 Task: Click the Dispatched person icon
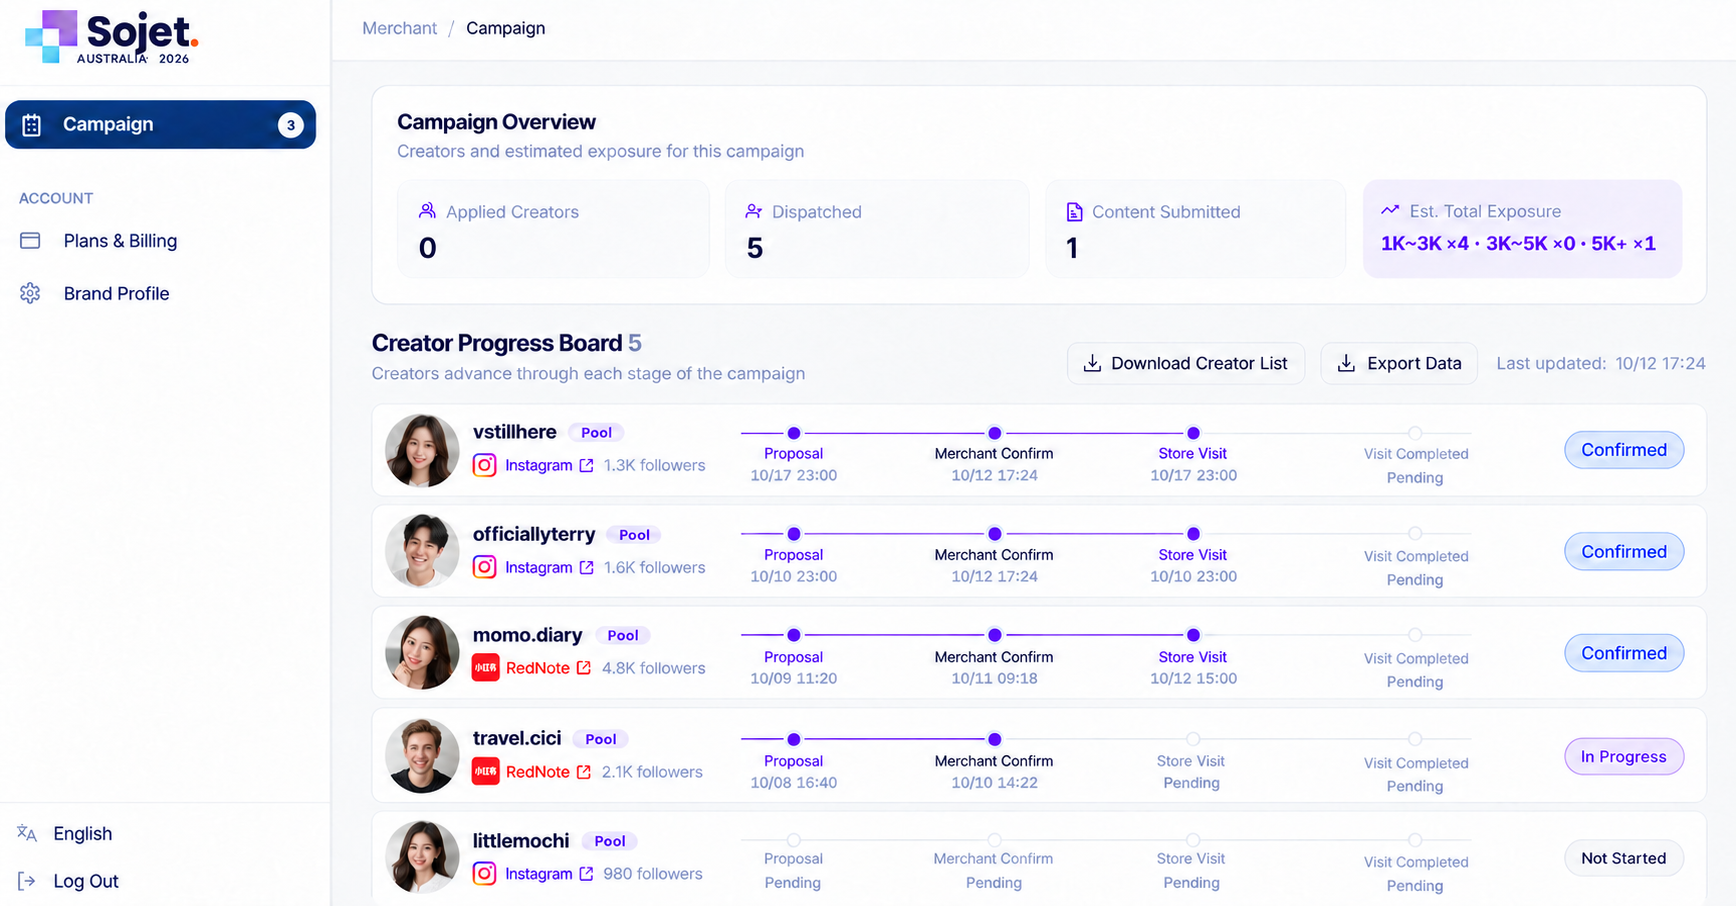pos(753,211)
